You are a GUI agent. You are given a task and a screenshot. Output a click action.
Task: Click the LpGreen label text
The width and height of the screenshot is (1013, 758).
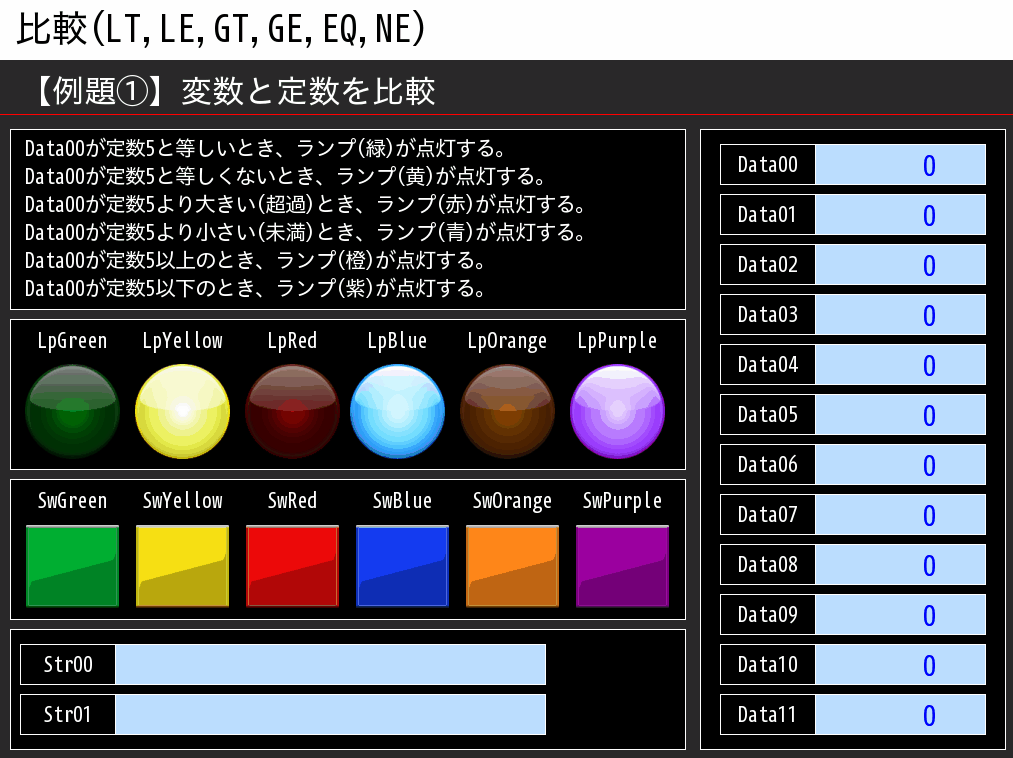pos(72,341)
